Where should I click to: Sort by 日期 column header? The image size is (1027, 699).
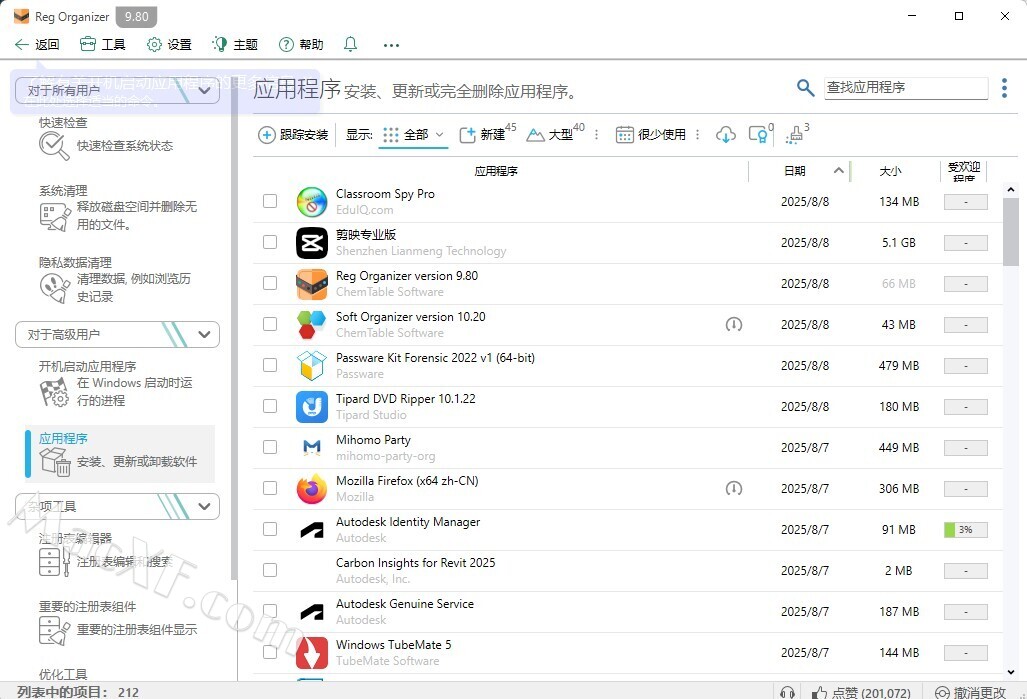pyautogui.click(x=794, y=171)
